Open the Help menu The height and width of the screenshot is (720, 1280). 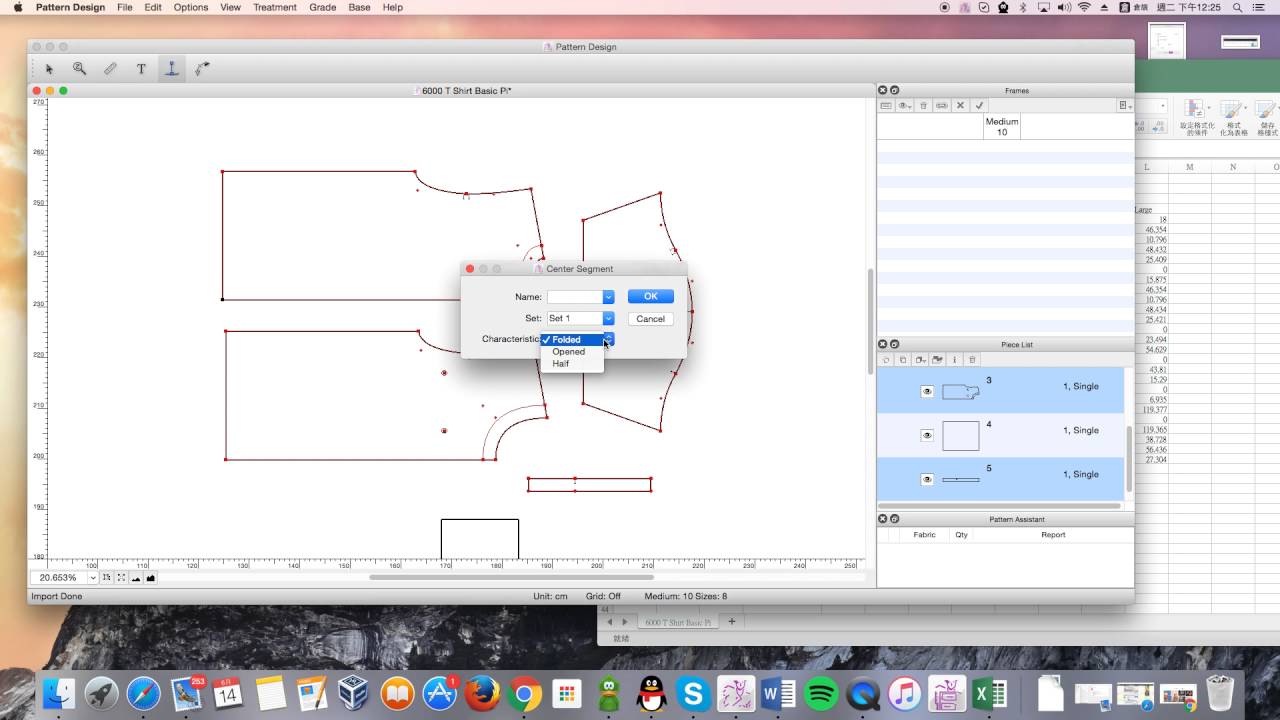[393, 7]
